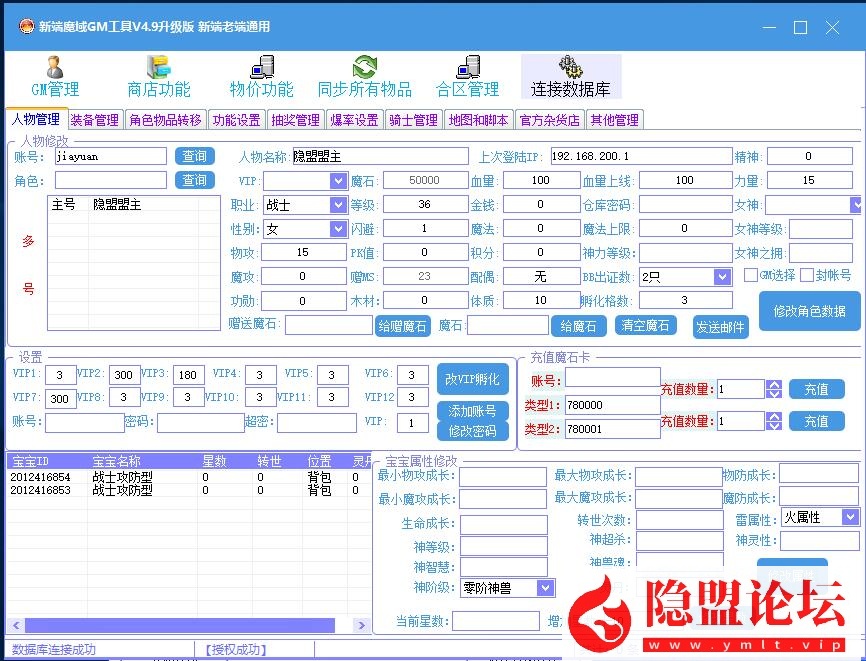The width and height of the screenshot is (866, 661).
Task: Click pet list scroll right arrow
Action: point(361,625)
